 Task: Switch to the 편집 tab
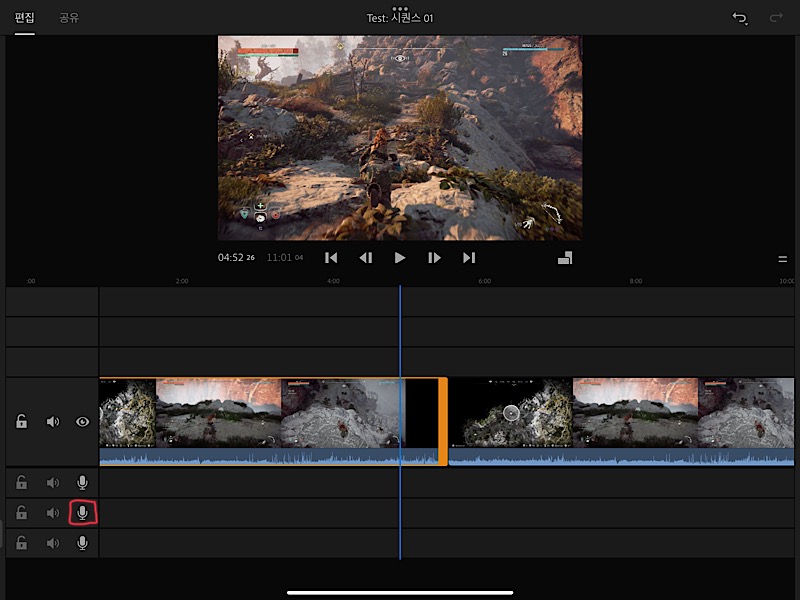point(24,18)
